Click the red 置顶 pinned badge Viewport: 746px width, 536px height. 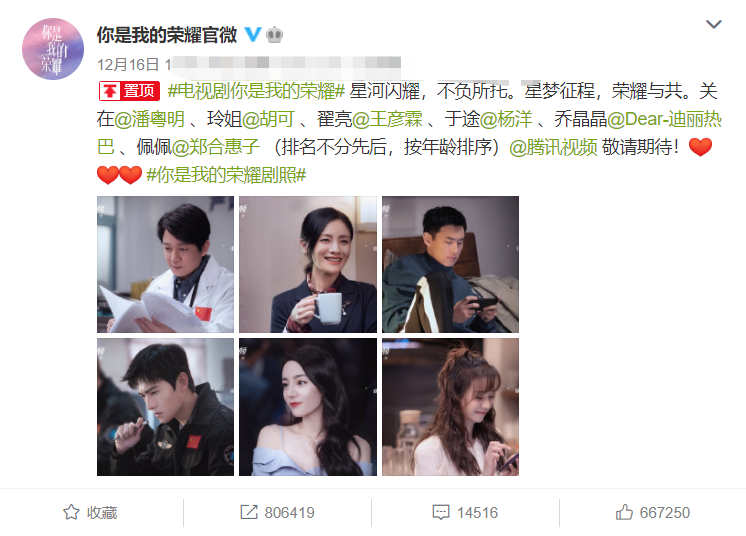[x=129, y=91]
